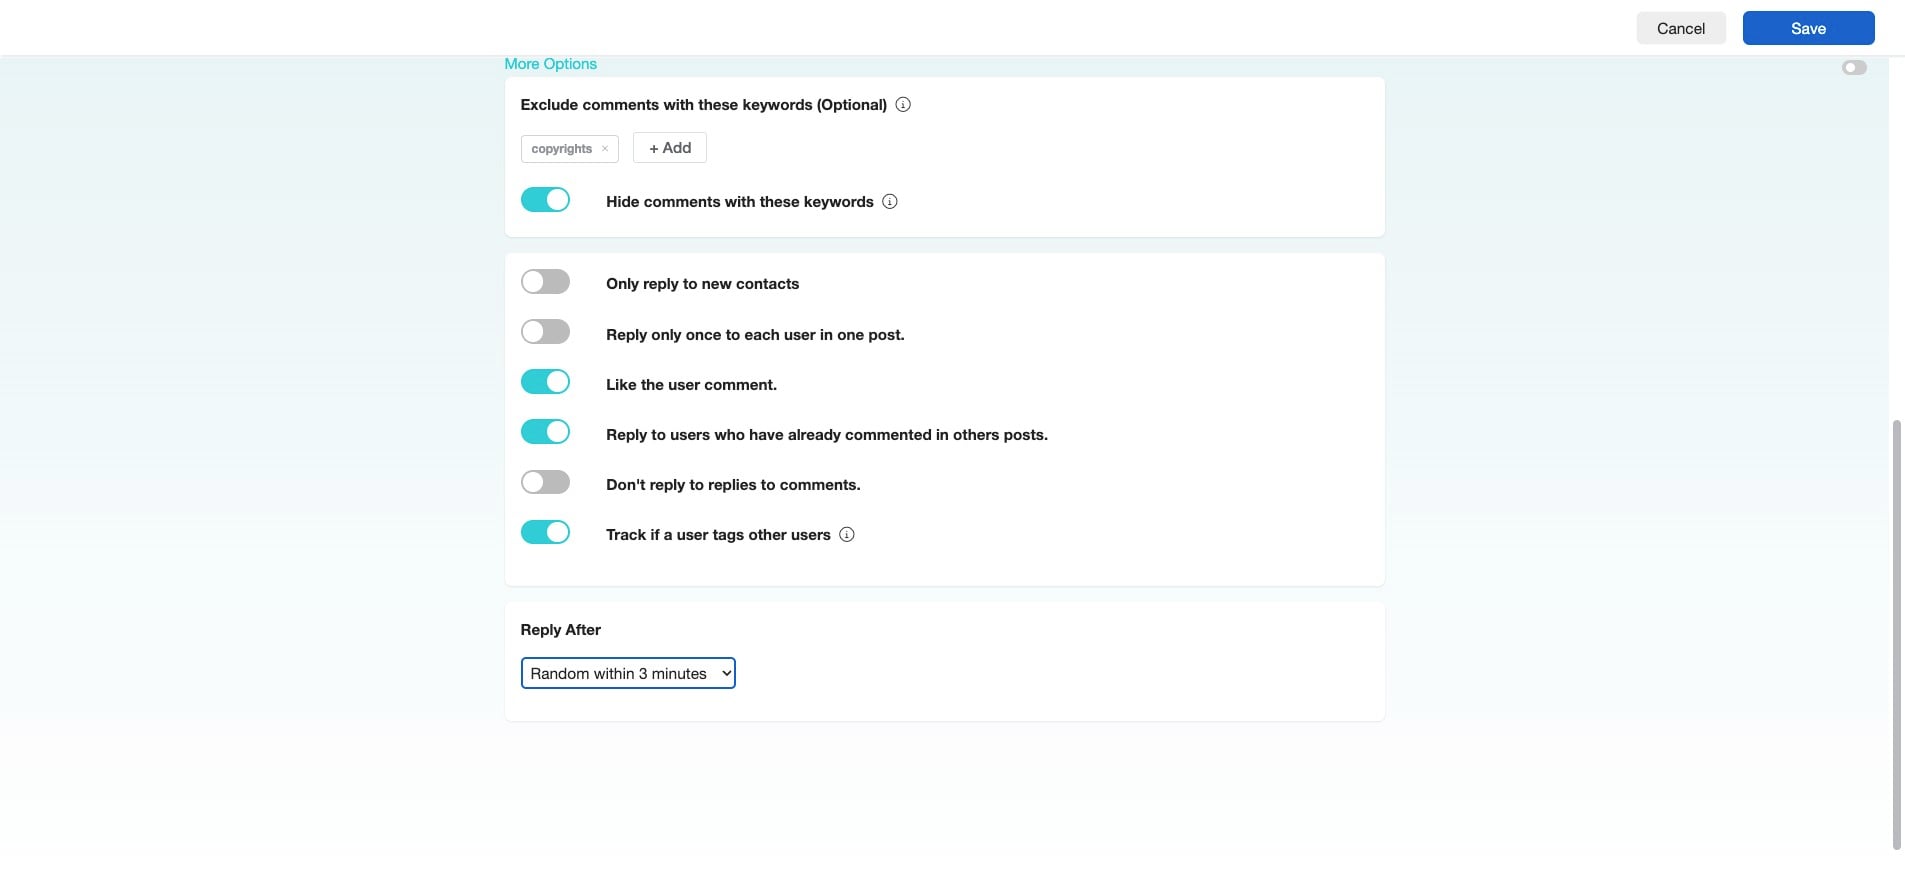
Task: Disable Track if a user tags others
Action: coord(545,533)
